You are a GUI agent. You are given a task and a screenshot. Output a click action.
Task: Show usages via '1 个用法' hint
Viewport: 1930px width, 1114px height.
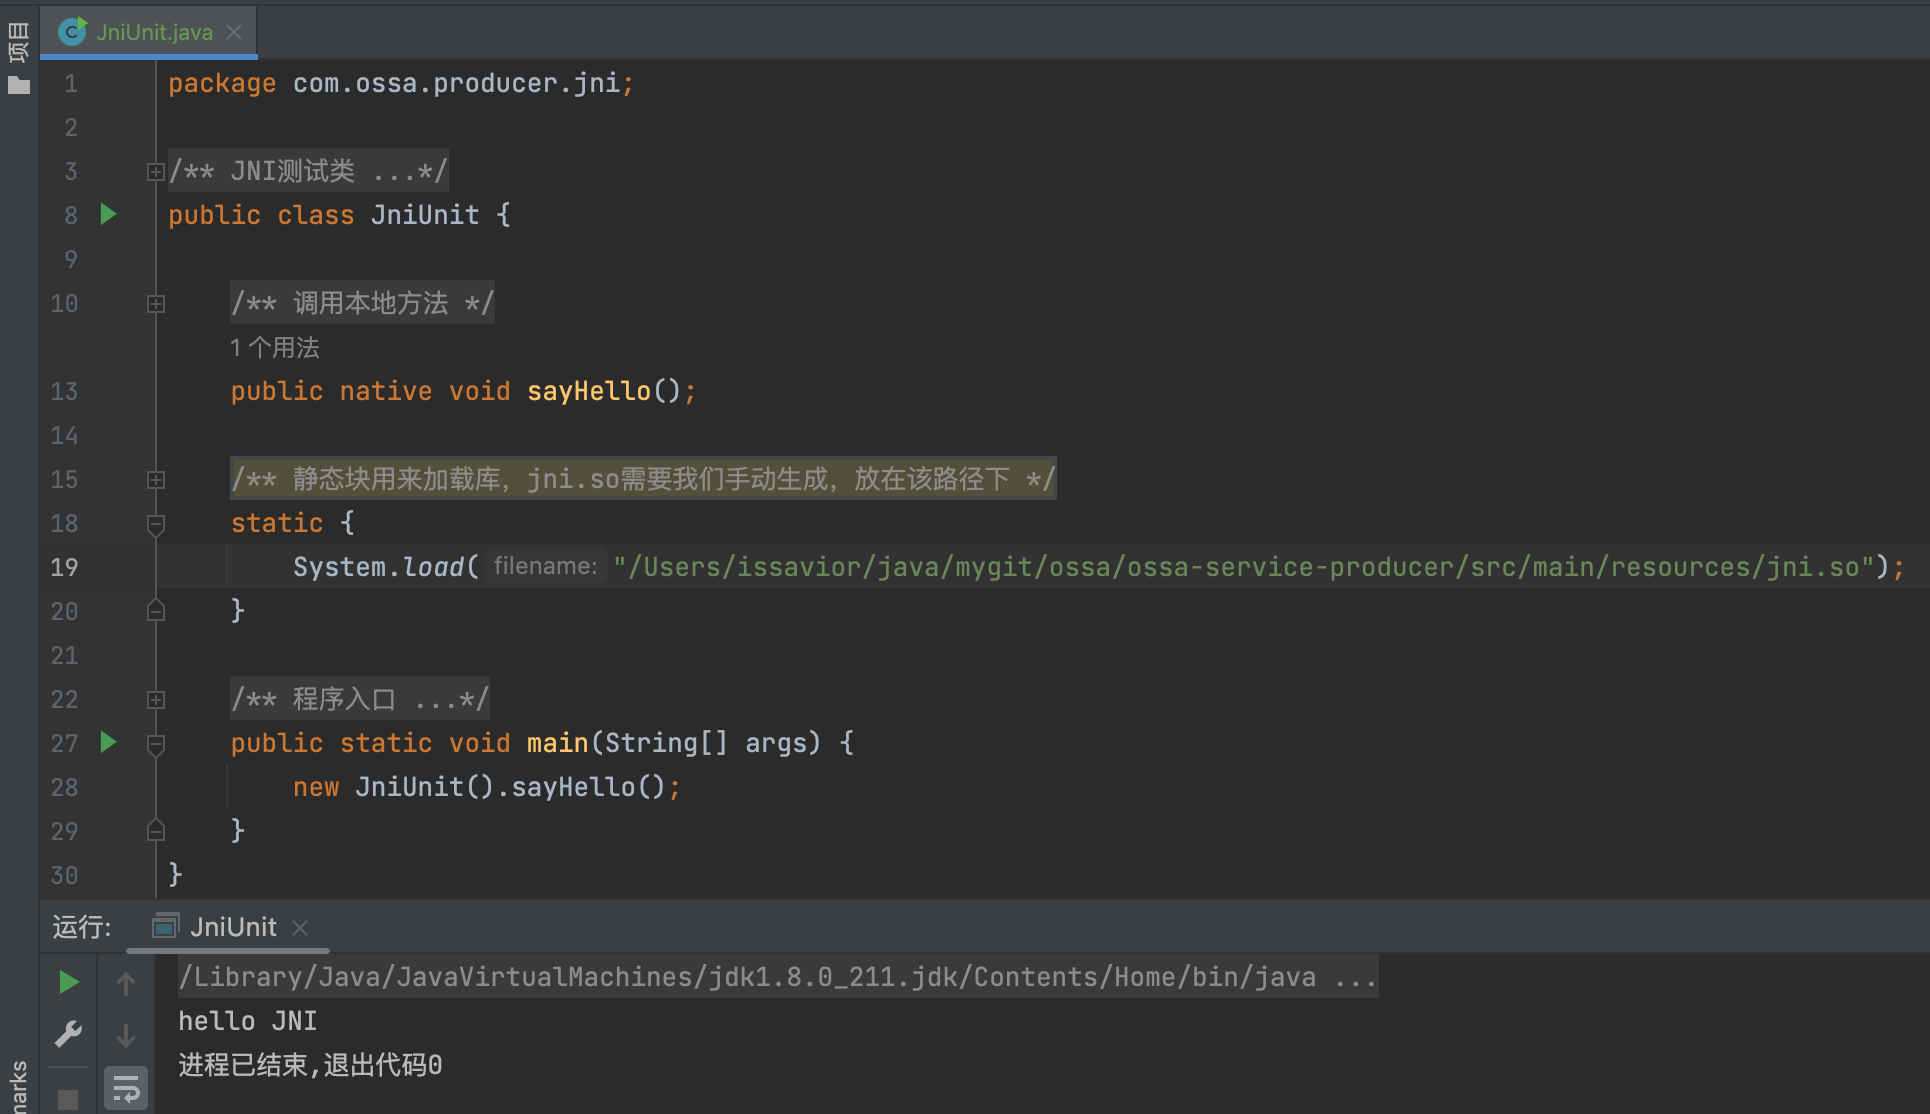[275, 348]
